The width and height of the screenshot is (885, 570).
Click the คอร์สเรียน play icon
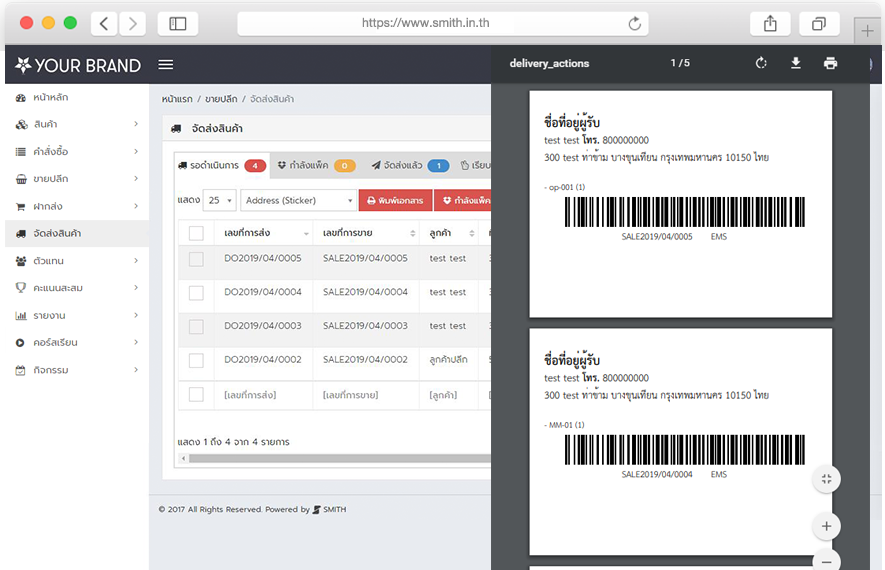pos(20,343)
